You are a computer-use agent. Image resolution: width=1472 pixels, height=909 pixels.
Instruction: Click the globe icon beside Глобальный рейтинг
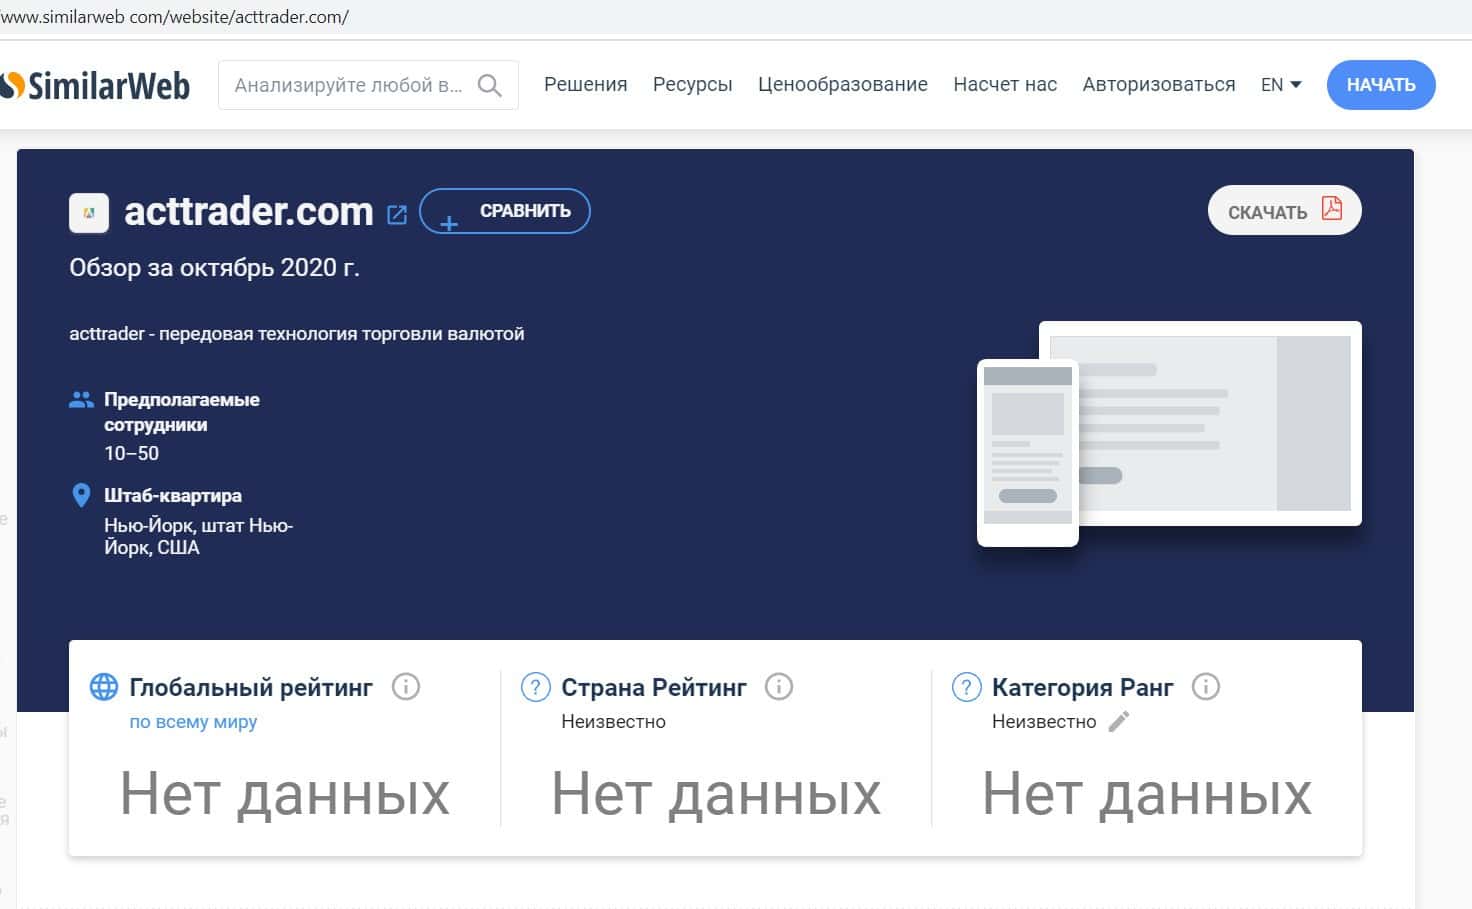point(104,687)
